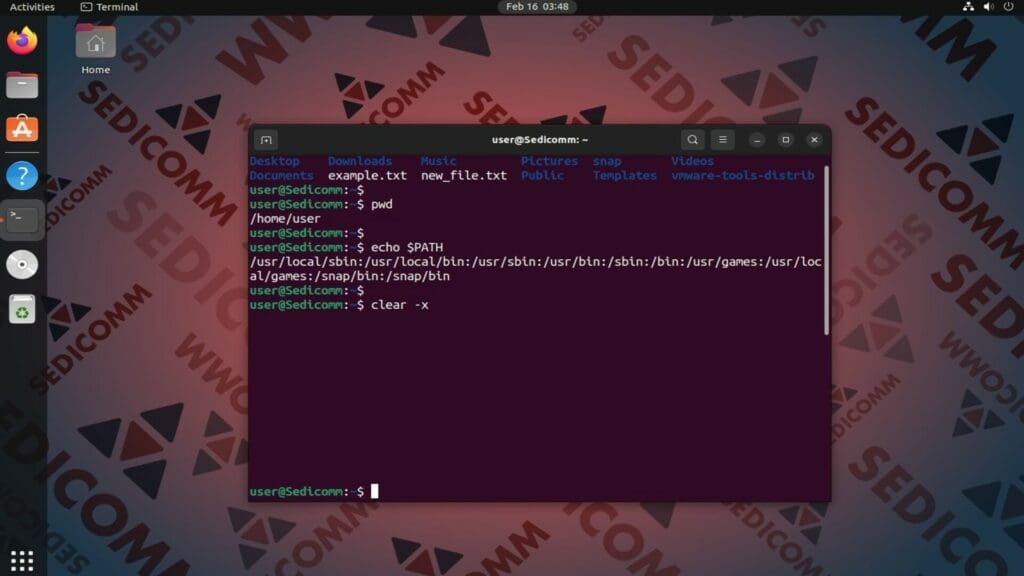
Task: Open the Terminal app menu in top bar
Action: tap(109, 7)
